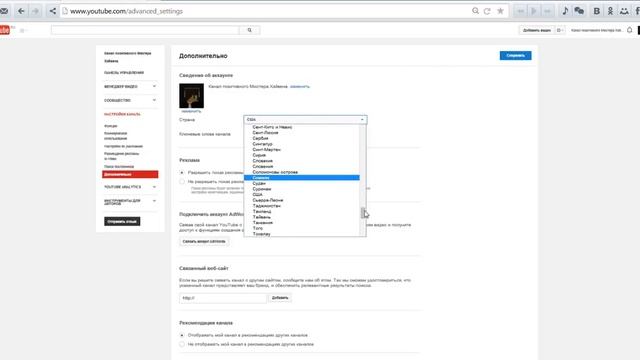The image size is (640, 360).
Task: Open the Страна country combo box
Action: (x=305, y=120)
